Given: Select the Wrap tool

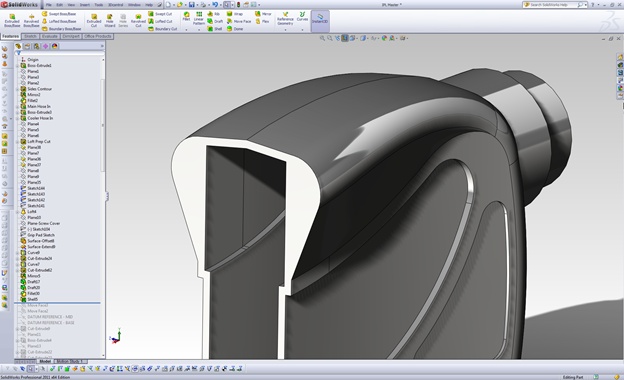Looking at the screenshot, I should pos(235,14).
